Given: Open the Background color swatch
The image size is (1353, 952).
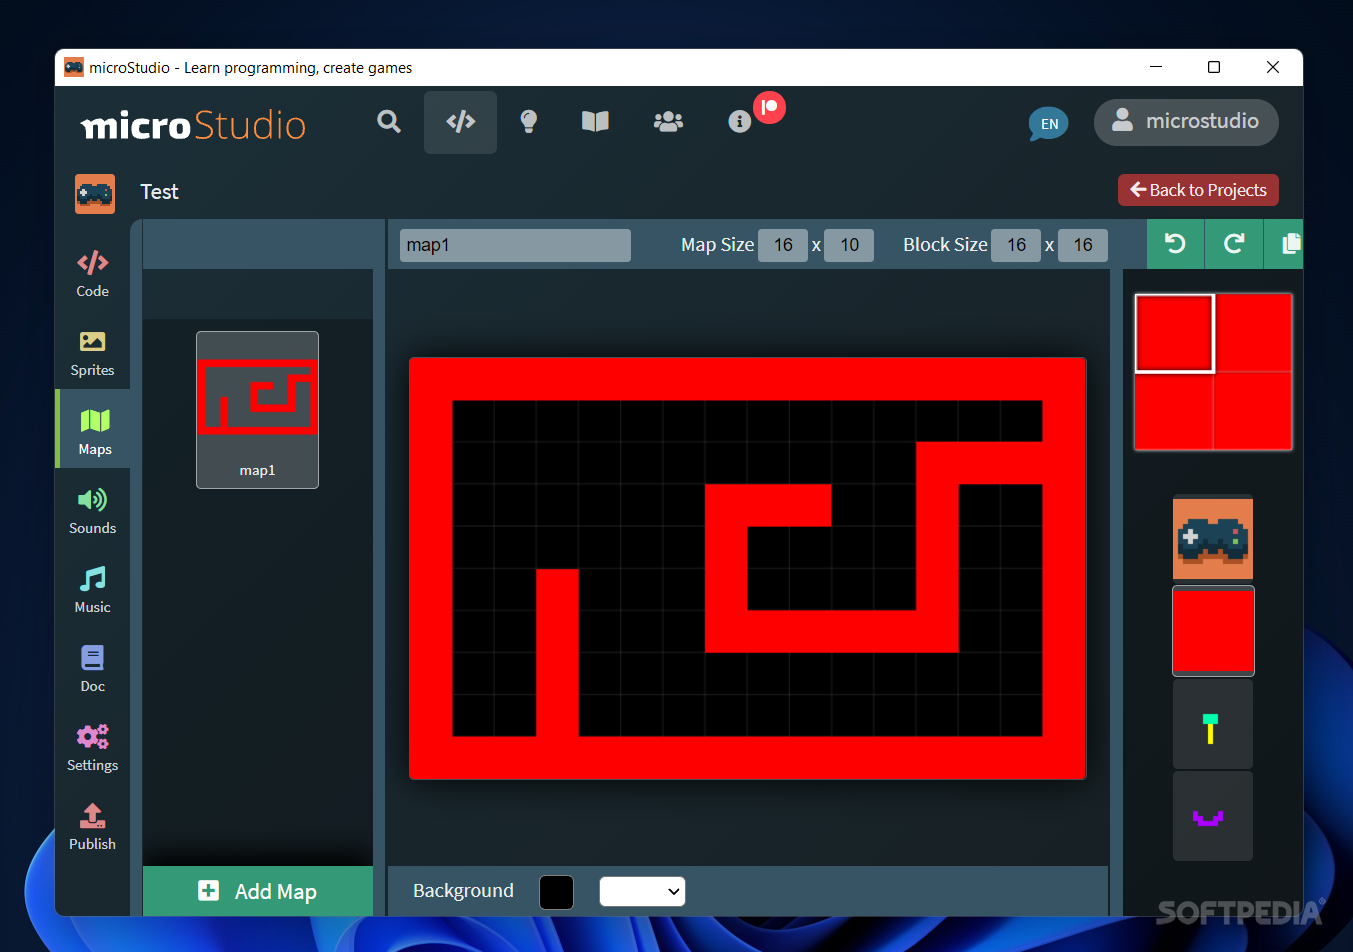Looking at the screenshot, I should [x=556, y=892].
